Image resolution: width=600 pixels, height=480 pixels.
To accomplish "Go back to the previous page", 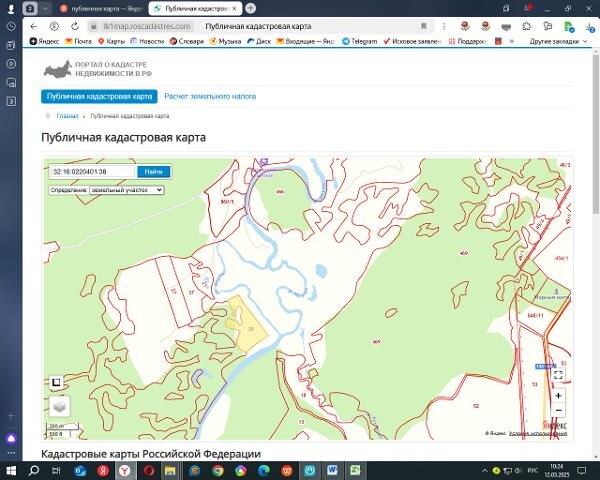I will coord(34,26).
